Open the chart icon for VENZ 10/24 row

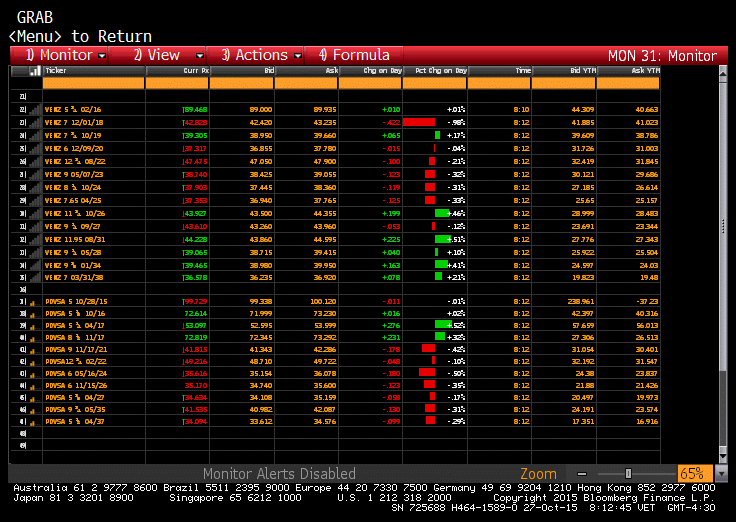[x=35, y=188]
